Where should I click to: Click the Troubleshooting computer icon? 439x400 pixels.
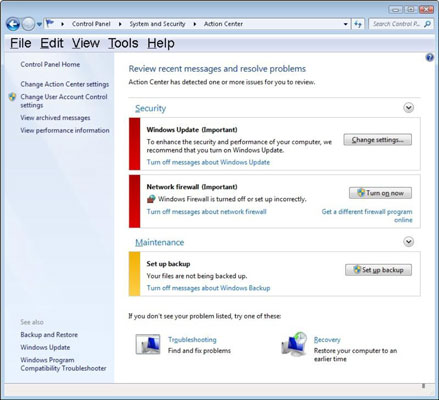148,345
